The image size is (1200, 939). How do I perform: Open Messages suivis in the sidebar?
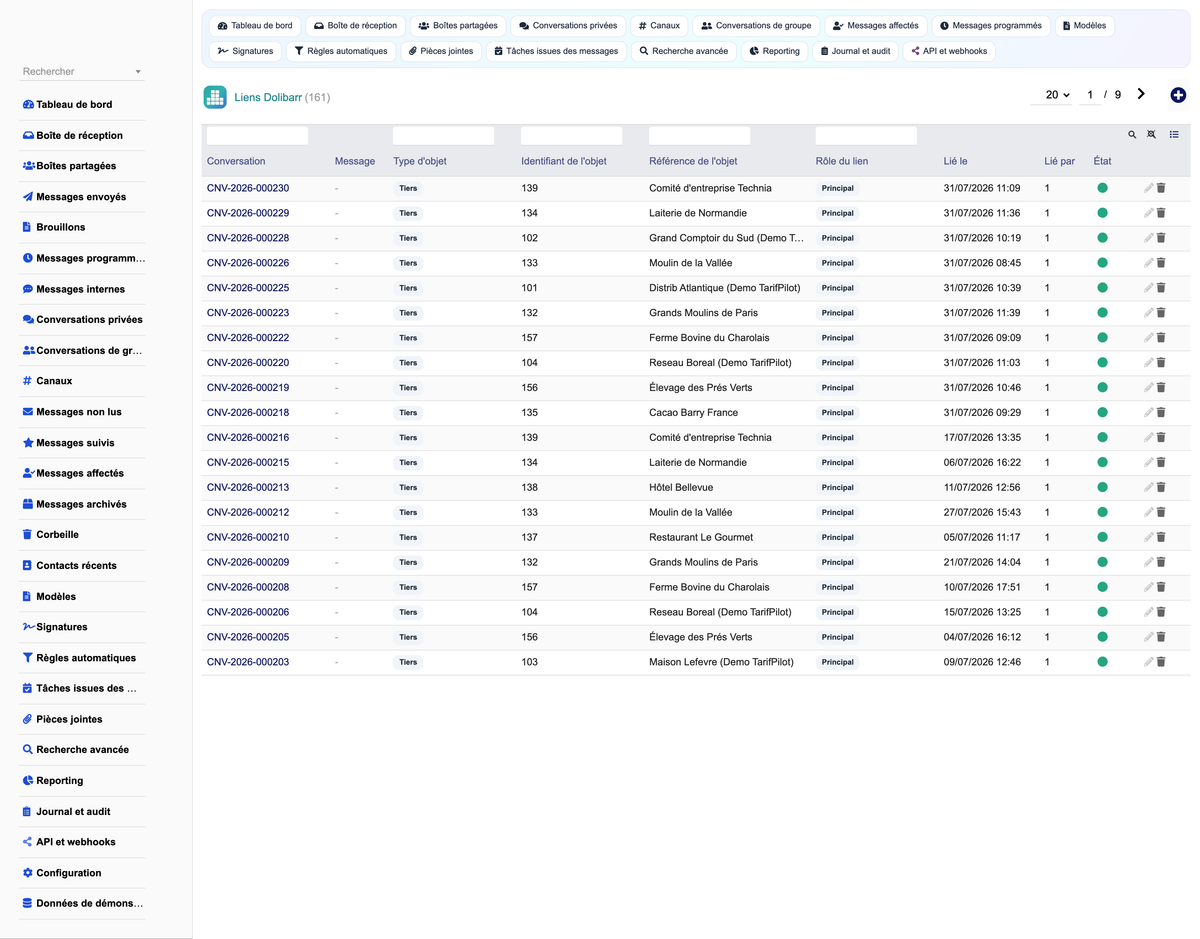(75, 443)
